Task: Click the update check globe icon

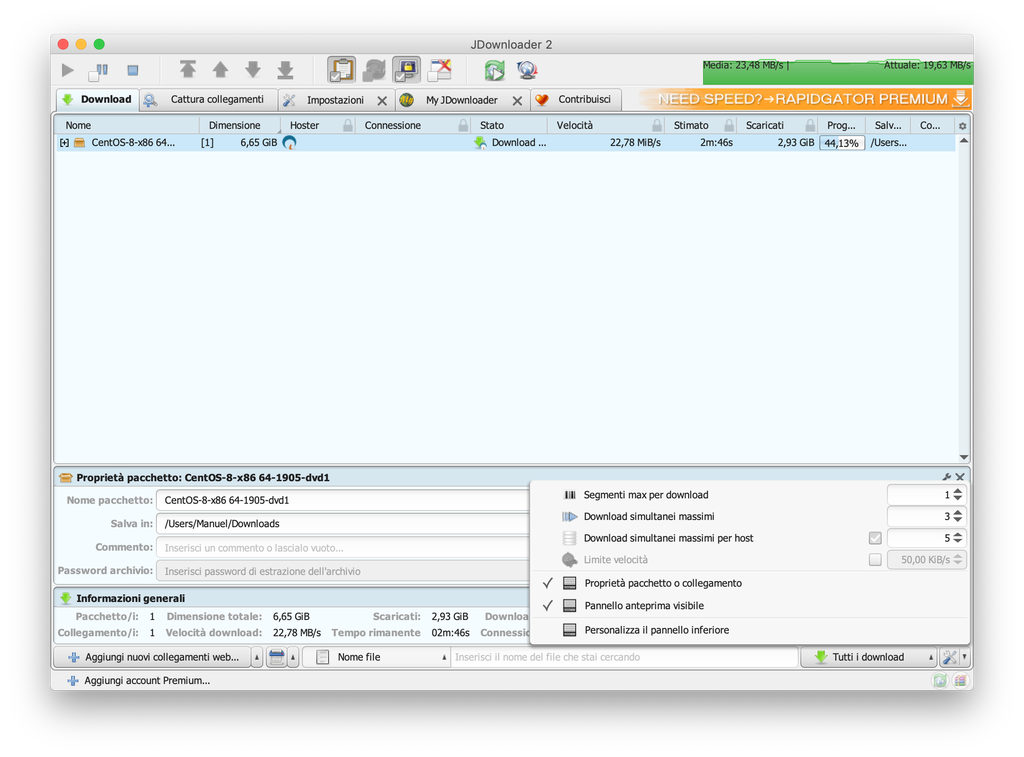Action: click(x=526, y=70)
